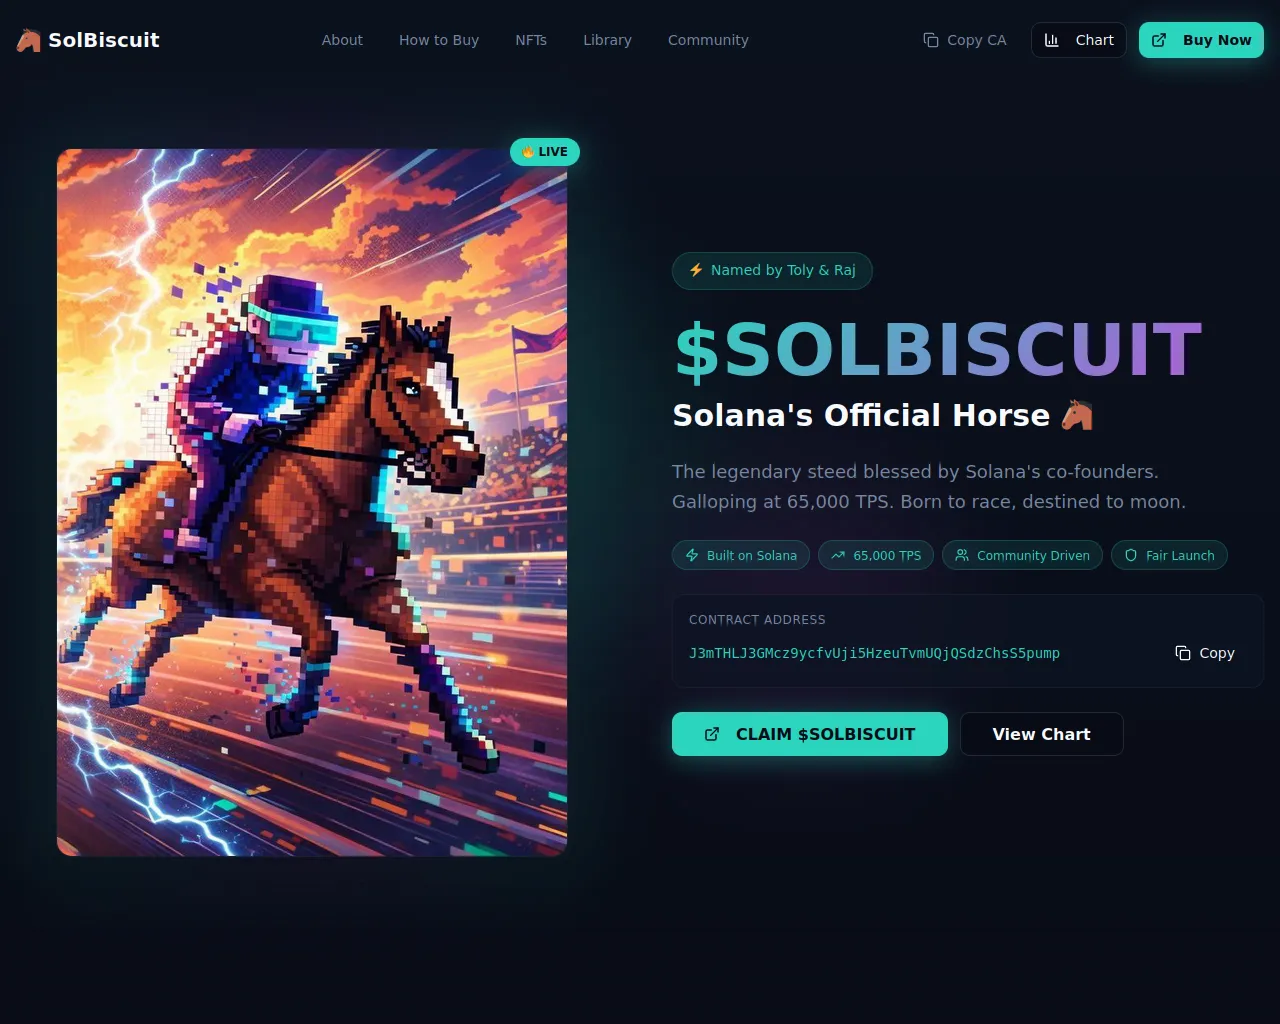Click the SolBiscuit horse logo icon
The image size is (1280, 1024).
[29, 40]
